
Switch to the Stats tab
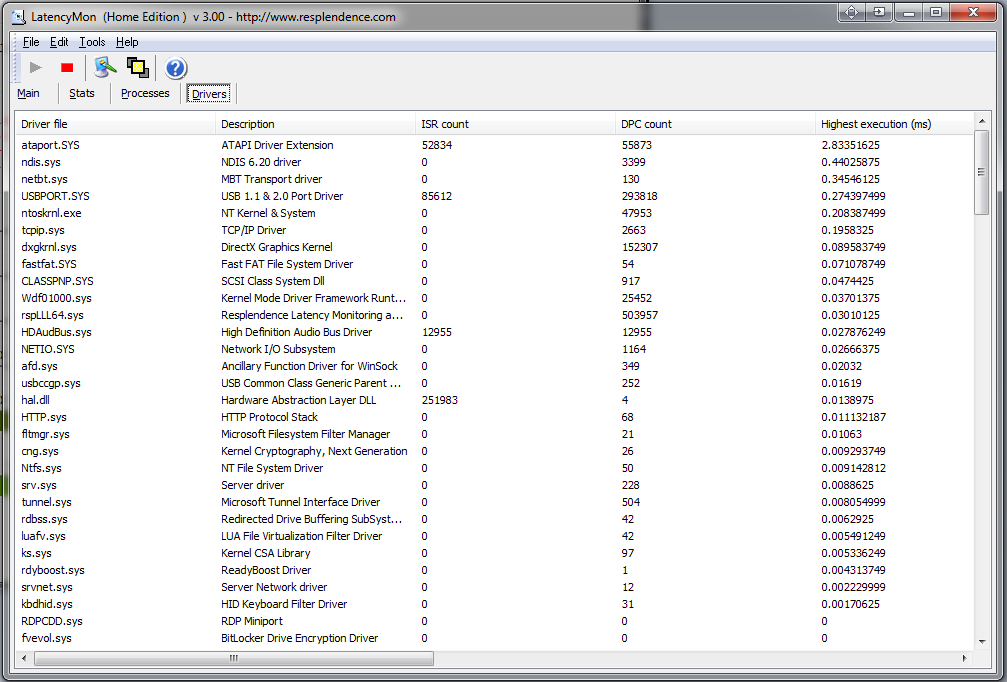[82, 93]
